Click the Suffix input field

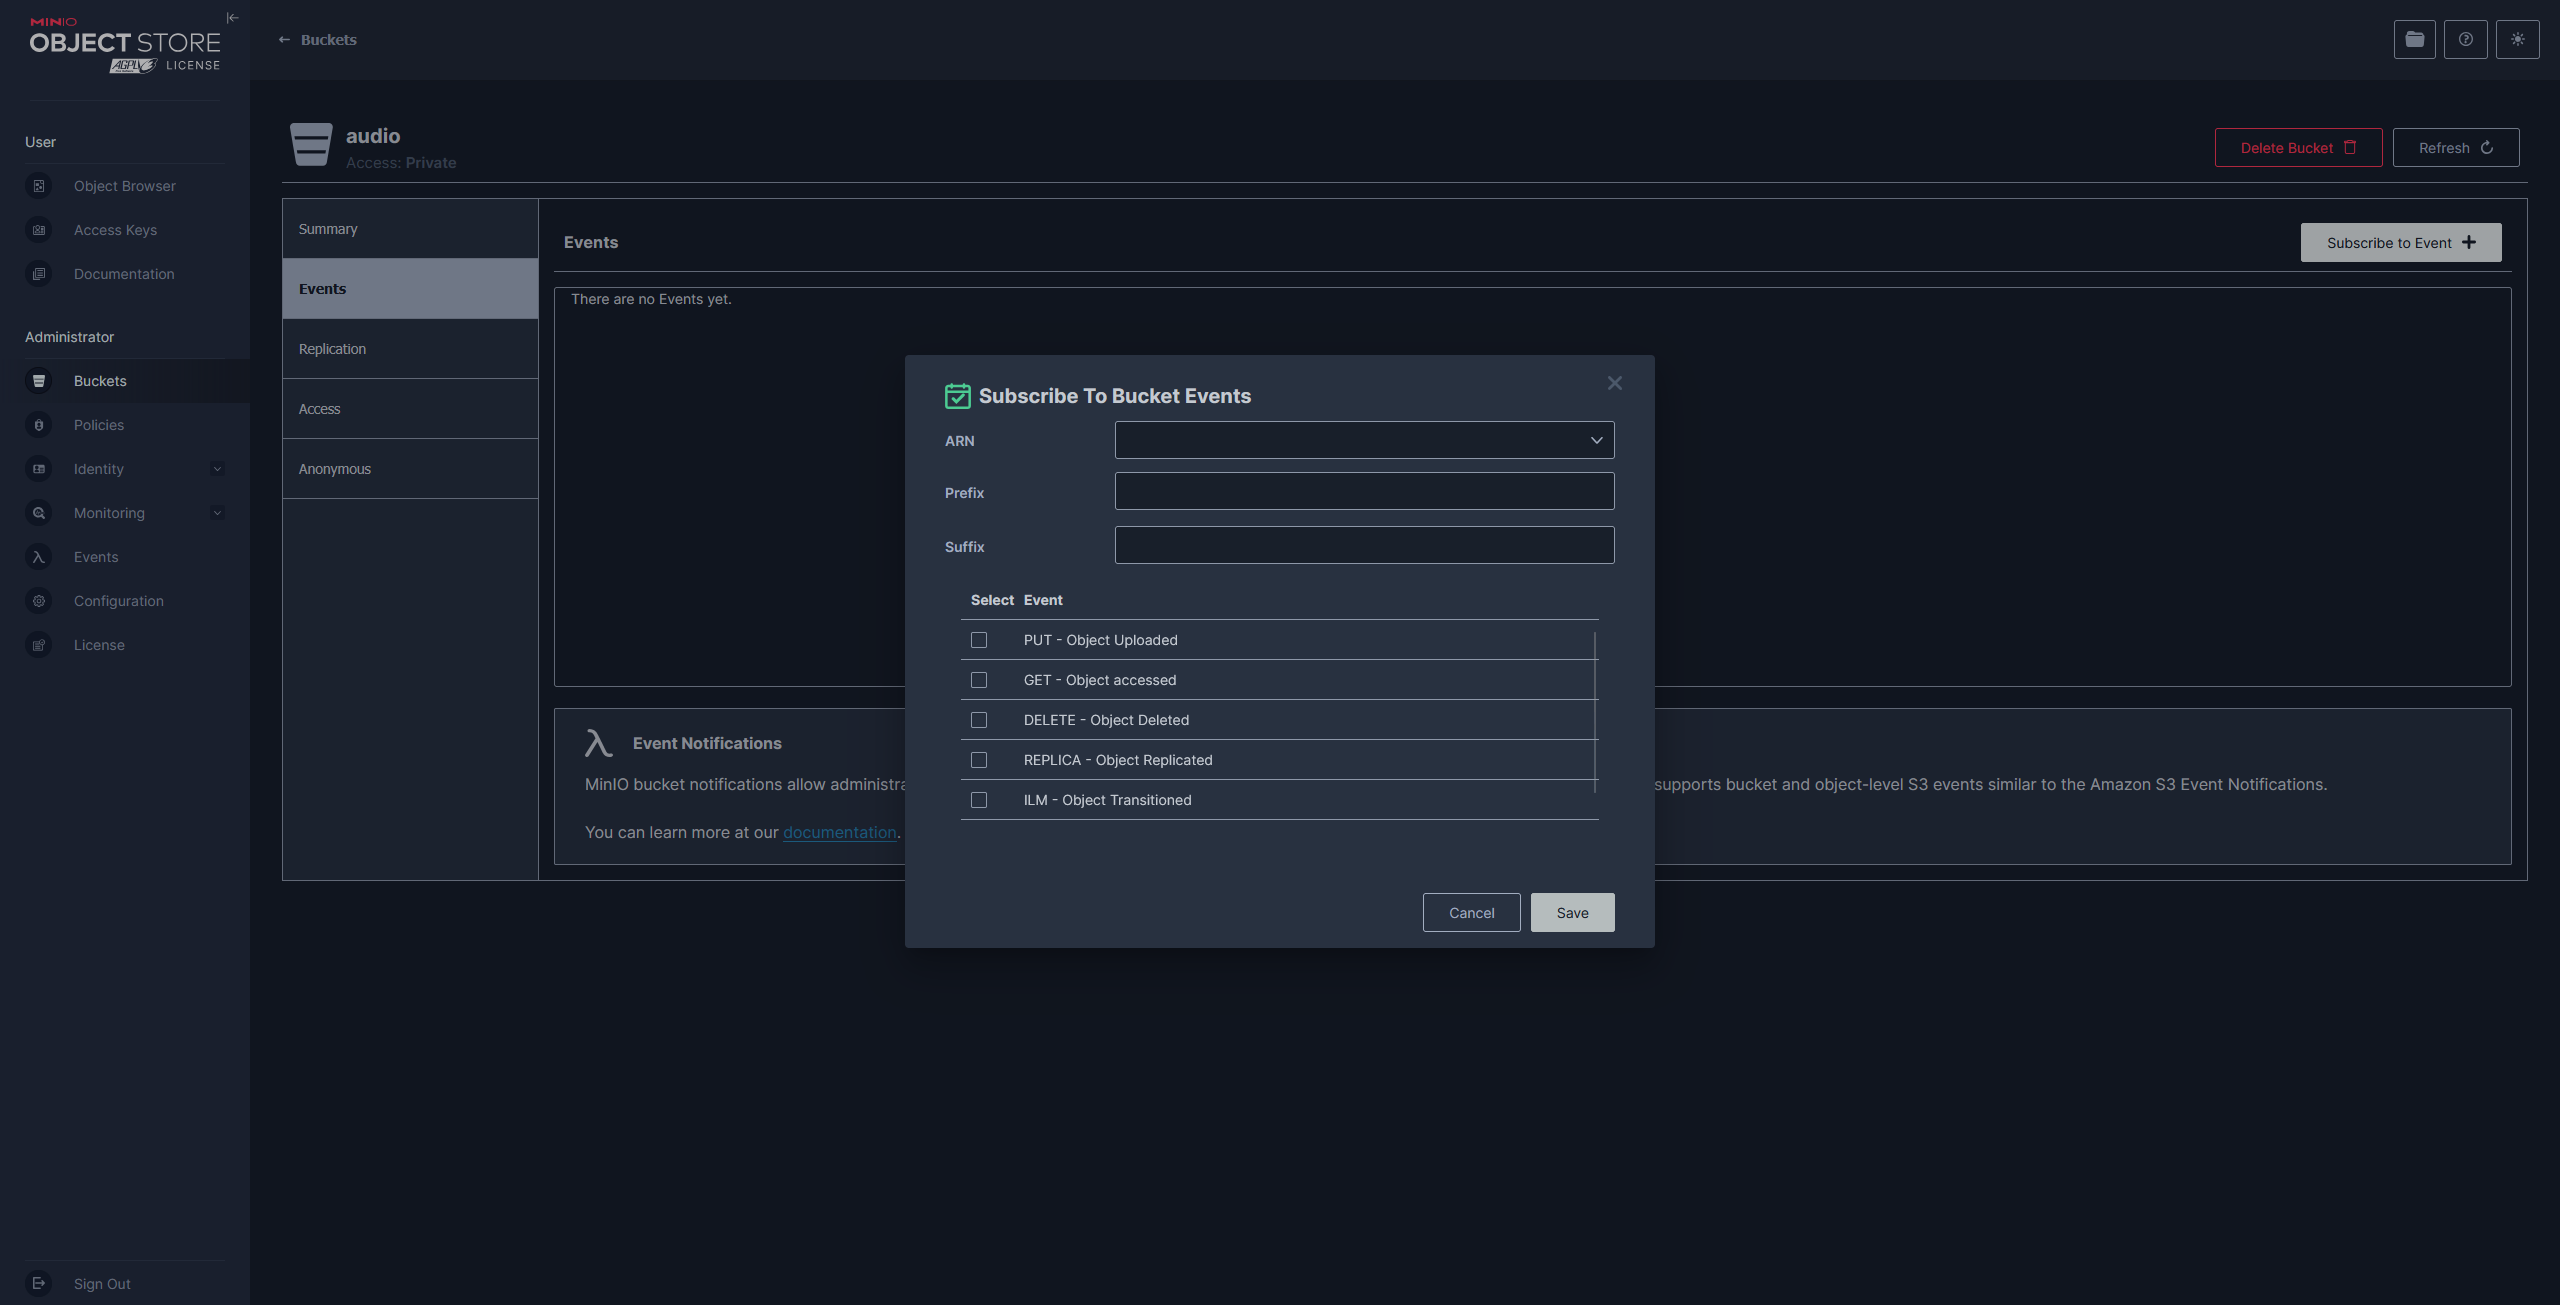click(x=1364, y=545)
